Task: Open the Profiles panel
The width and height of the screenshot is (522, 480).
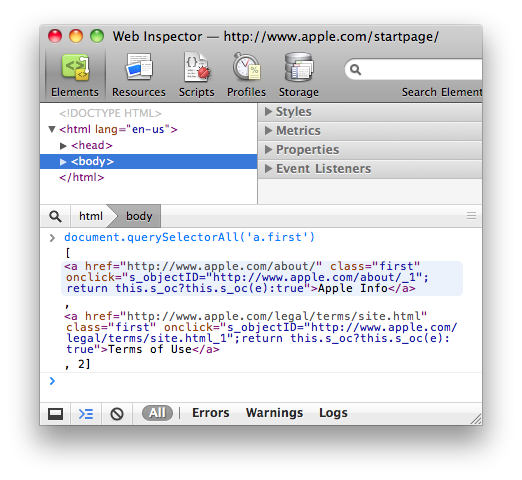Action: pyautogui.click(x=246, y=75)
